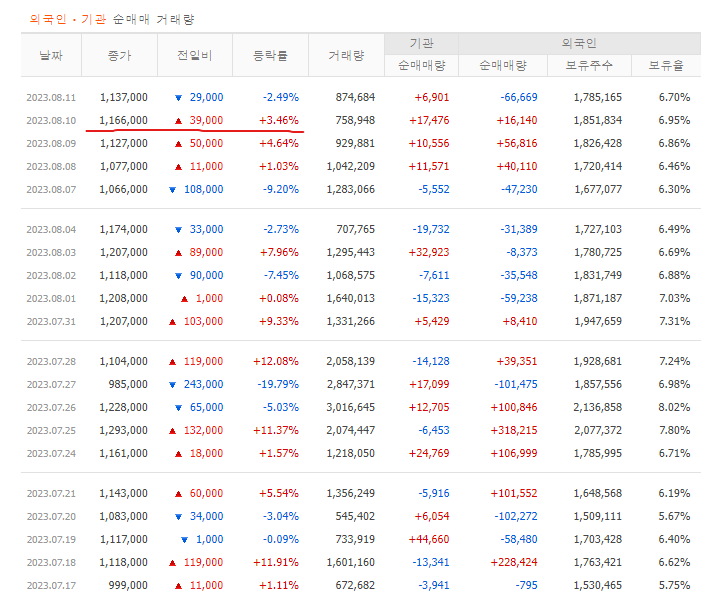Select the date 2023.07.21

(x=51, y=493)
